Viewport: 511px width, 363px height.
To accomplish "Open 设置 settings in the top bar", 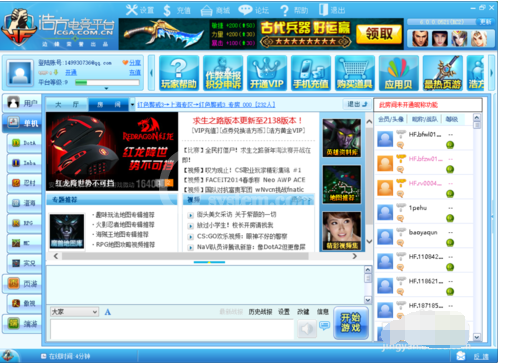I will coord(140,10).
